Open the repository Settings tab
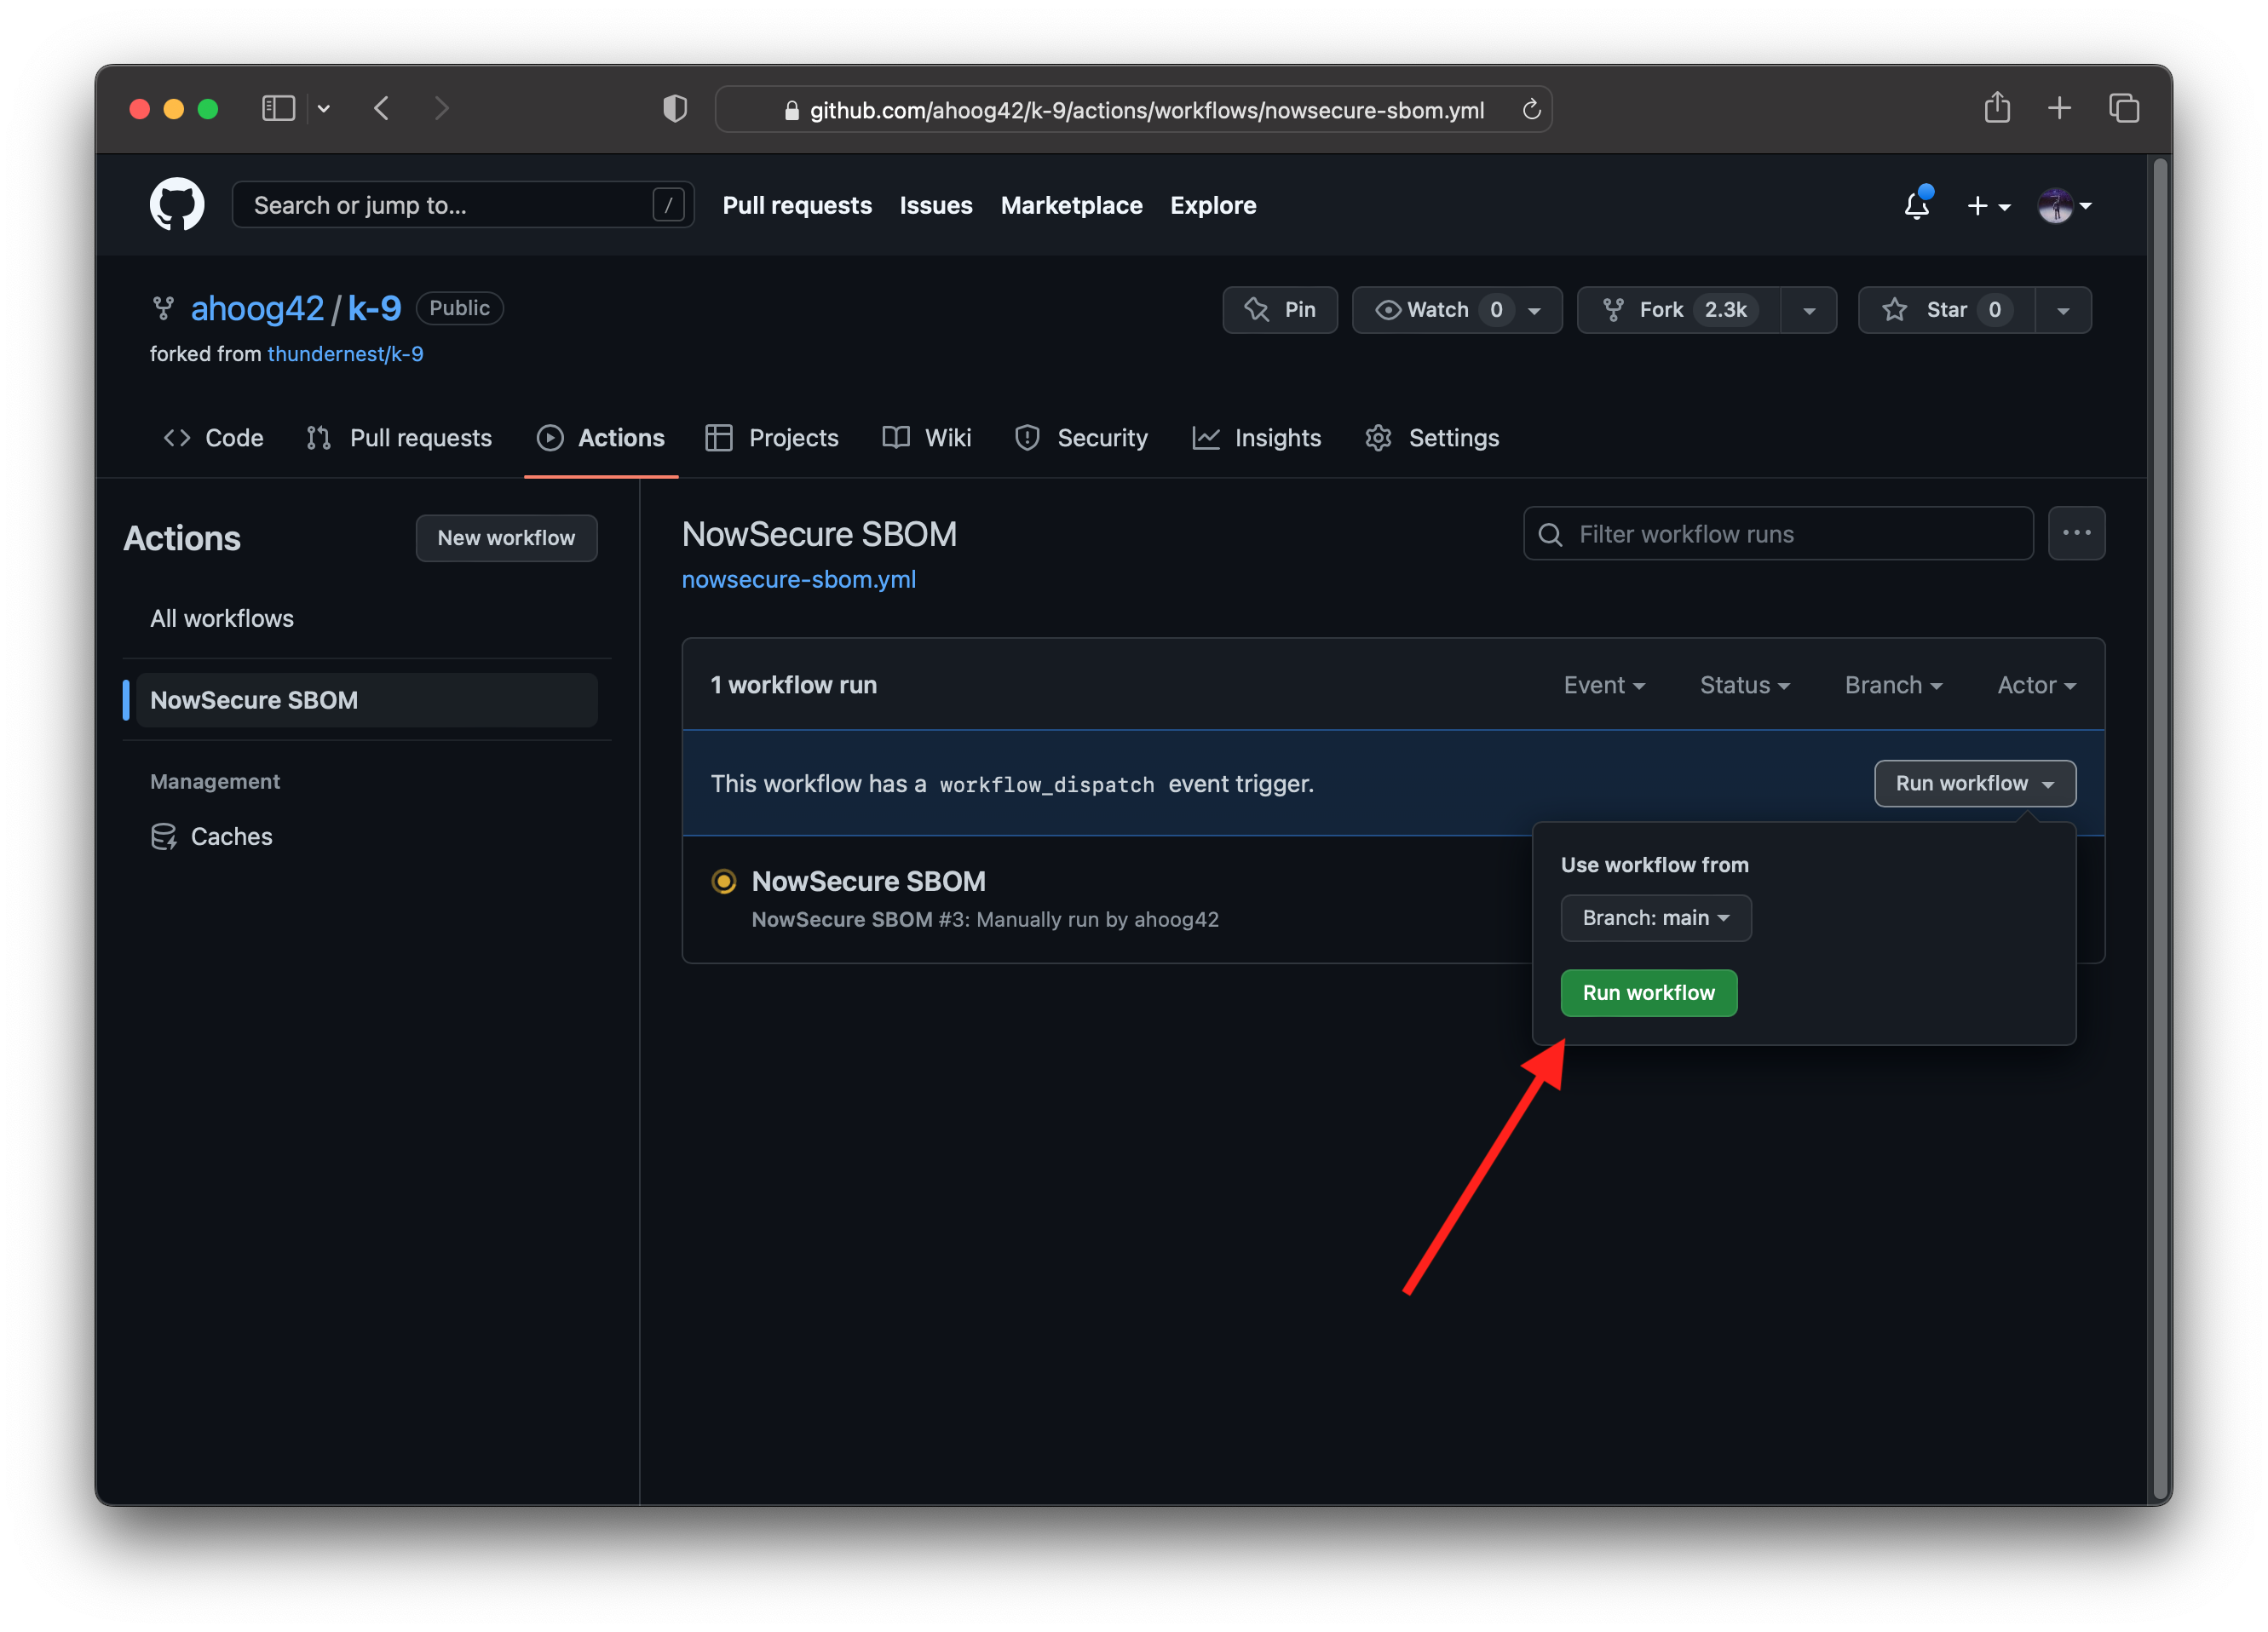2268x1632 pixels. pos(1432,438)
